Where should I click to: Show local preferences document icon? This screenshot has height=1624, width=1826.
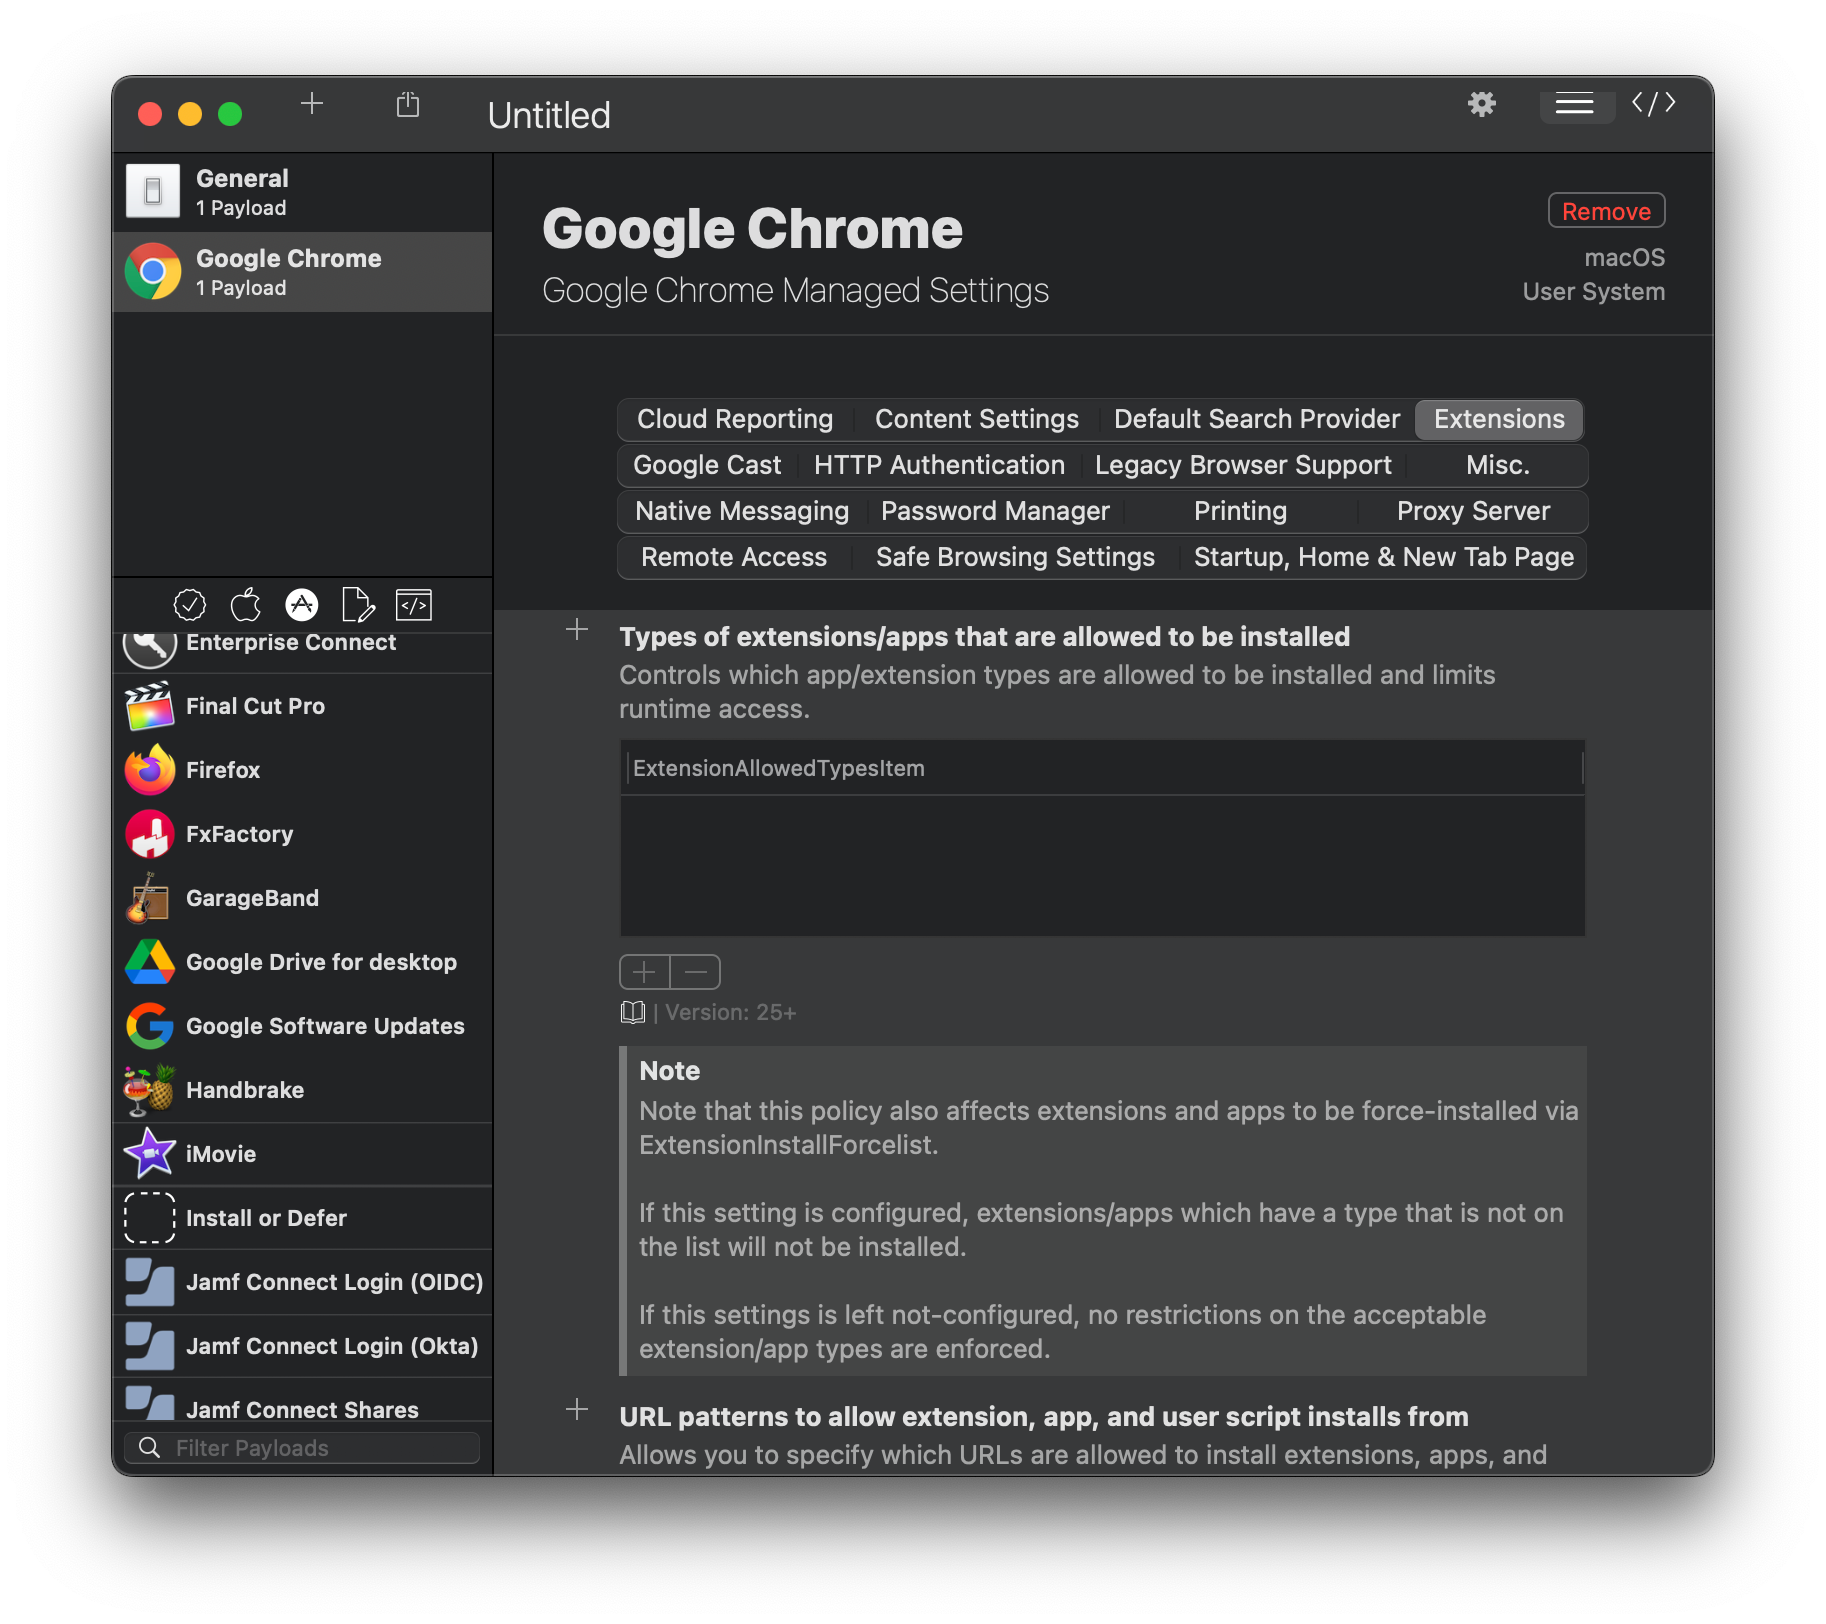click(358, 605)
